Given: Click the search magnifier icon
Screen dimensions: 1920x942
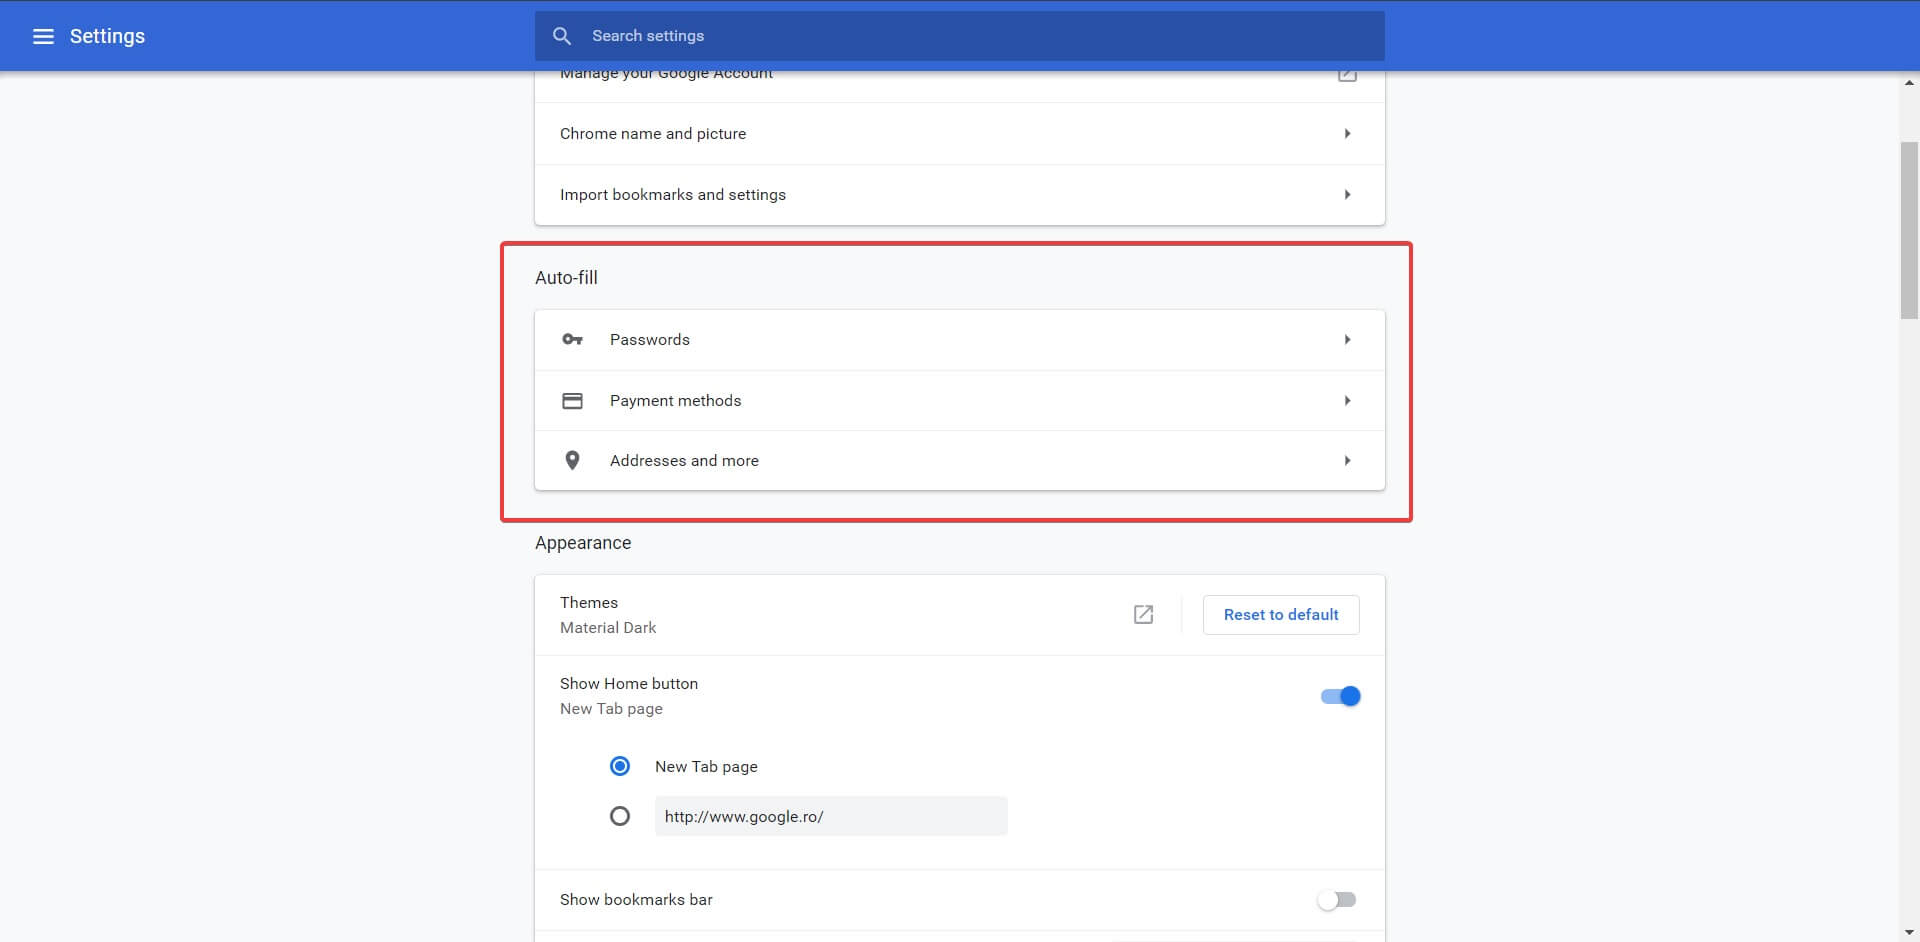Looking at the screenshot, I should pyautogui.click(x=562, y=36).
